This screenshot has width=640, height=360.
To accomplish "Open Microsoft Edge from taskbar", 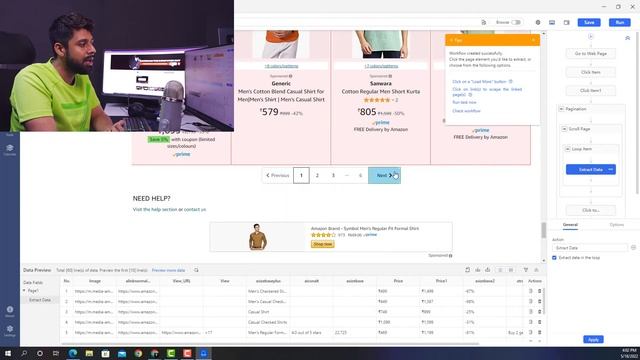I will point(73,353).
